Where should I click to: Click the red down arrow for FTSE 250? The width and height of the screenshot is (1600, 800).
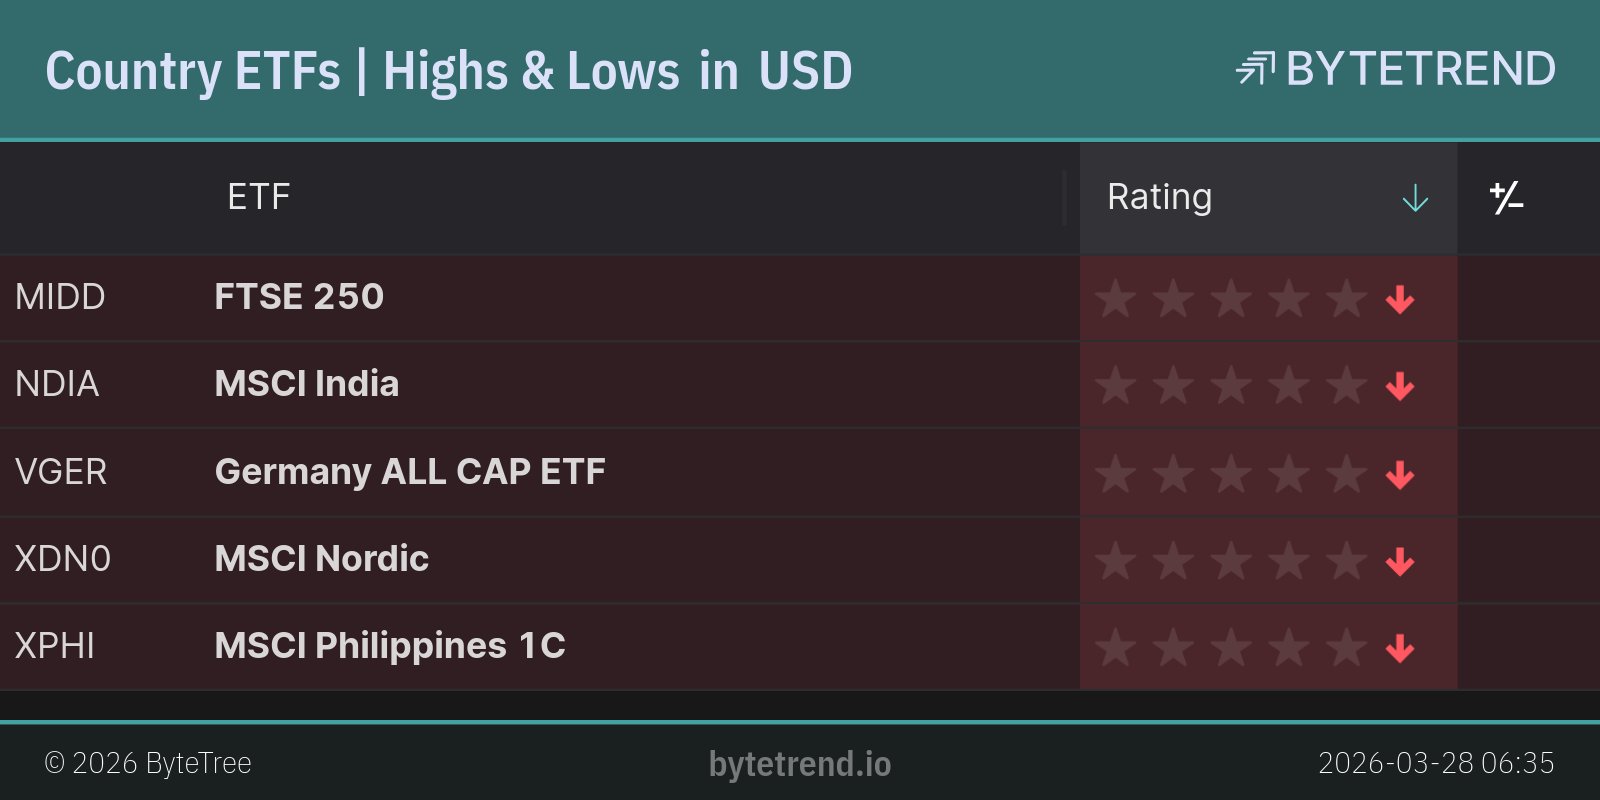click(1400, 299)
